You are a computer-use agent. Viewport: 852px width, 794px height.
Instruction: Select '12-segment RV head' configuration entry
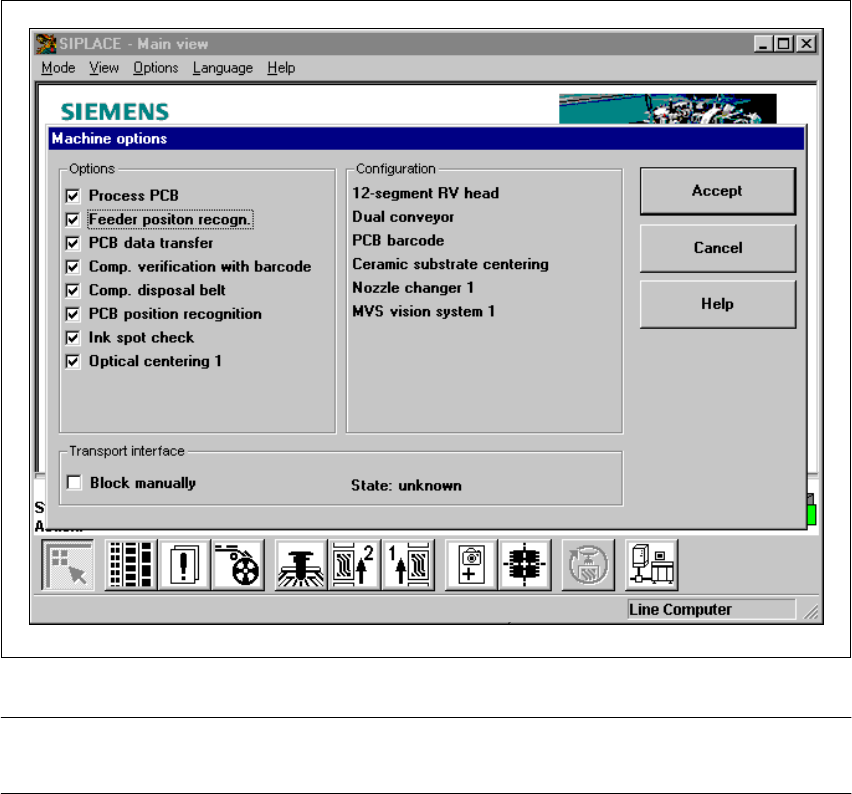(x=425, y=193)
